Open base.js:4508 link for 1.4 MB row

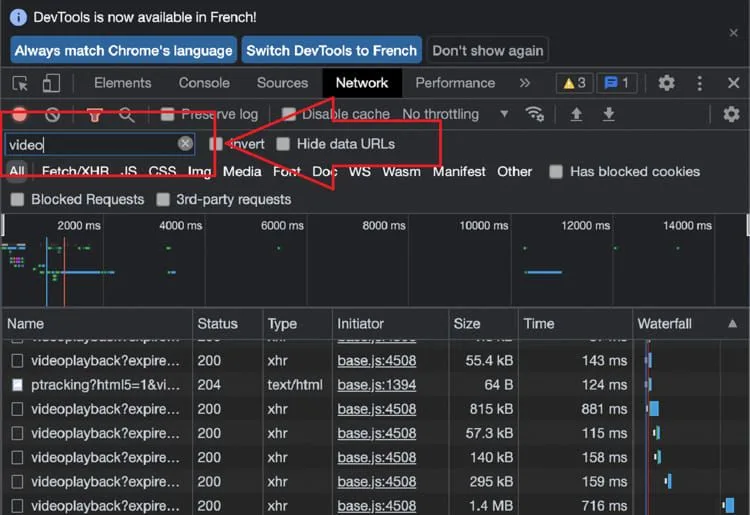click(376, 506)
